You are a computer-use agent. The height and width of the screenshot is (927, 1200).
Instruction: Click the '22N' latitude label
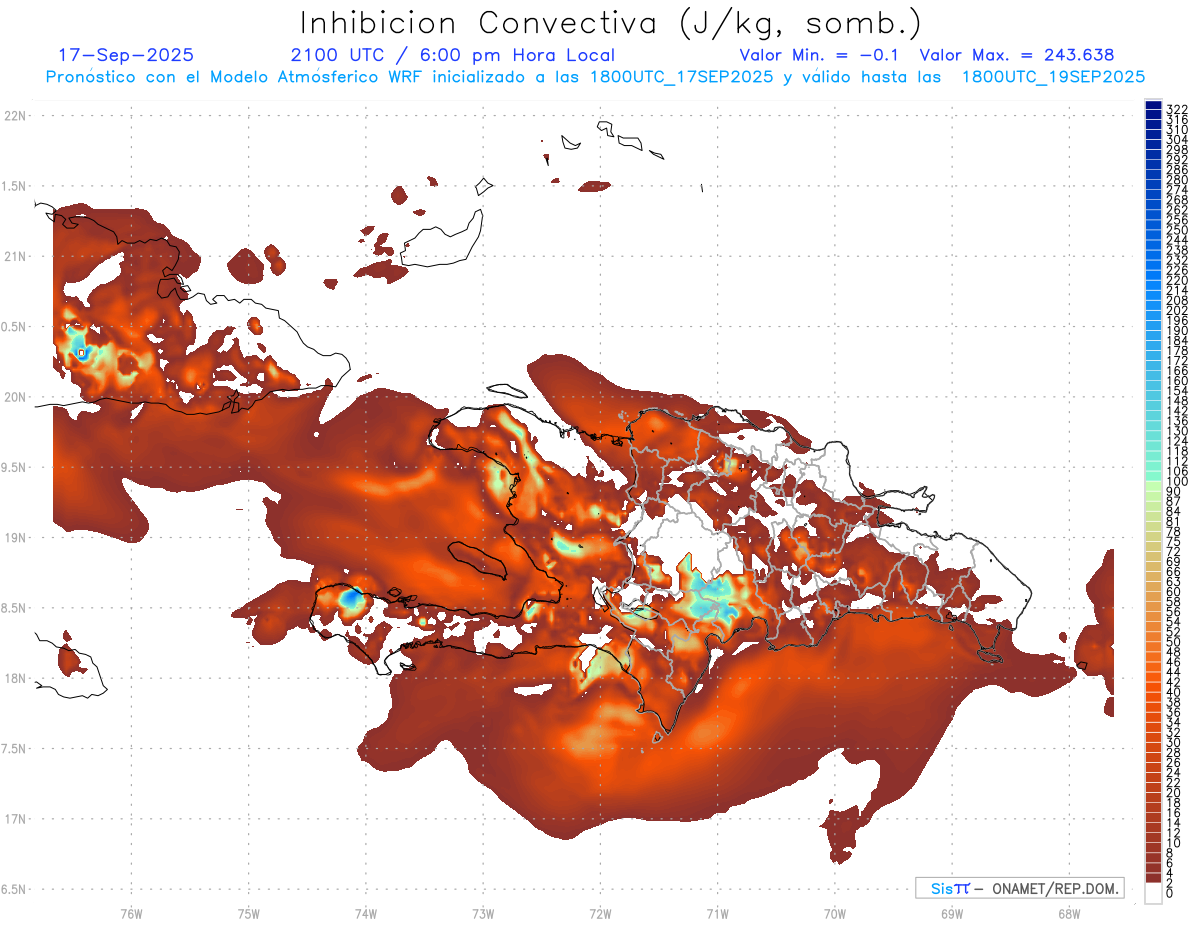click(x=14, y=116)
